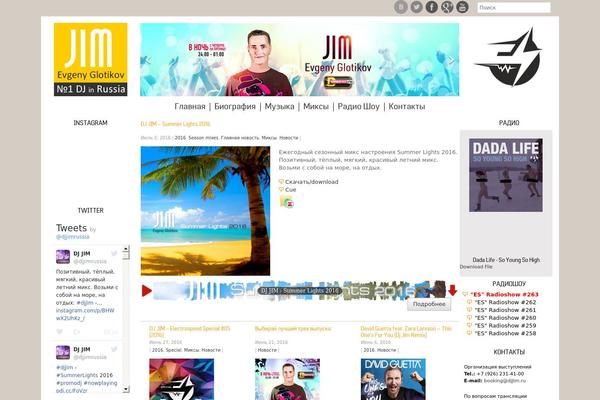
Task: Click the Новости category under the Guetta post
Action: pyautogui.click(x=386, y=350)
